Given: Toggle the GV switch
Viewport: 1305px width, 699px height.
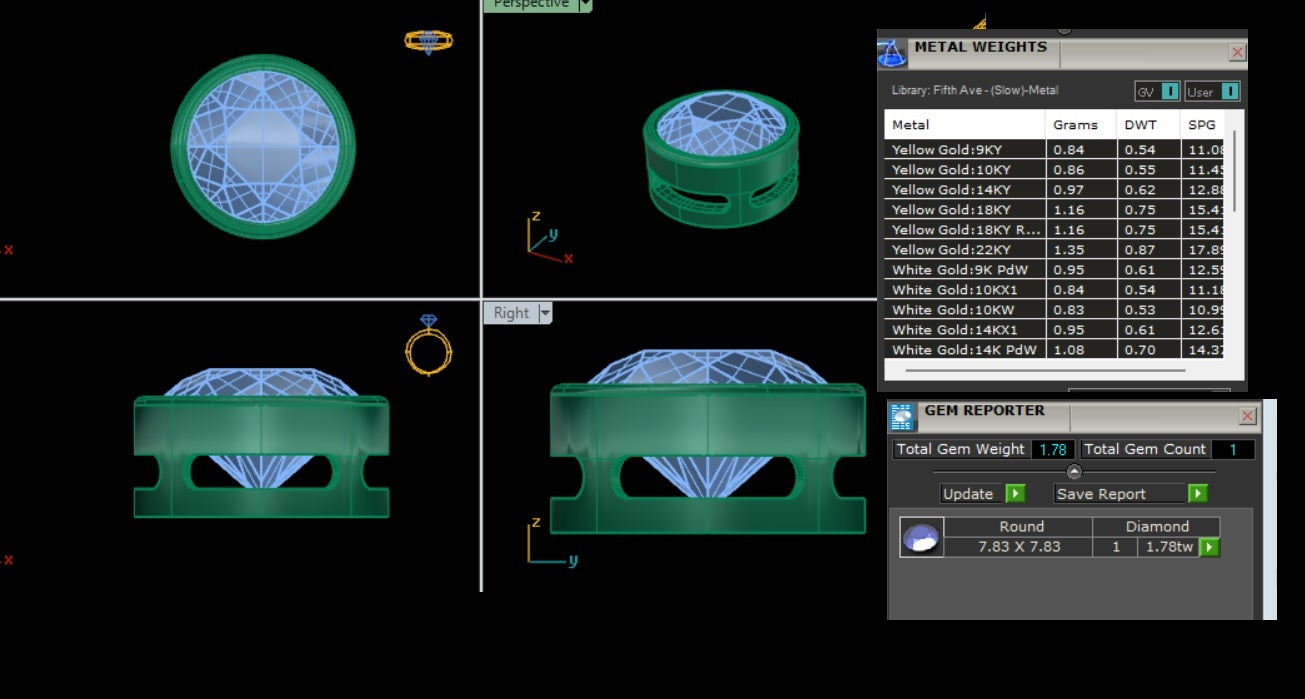Looking at the screenshot, I should [x=1169, y=92].
